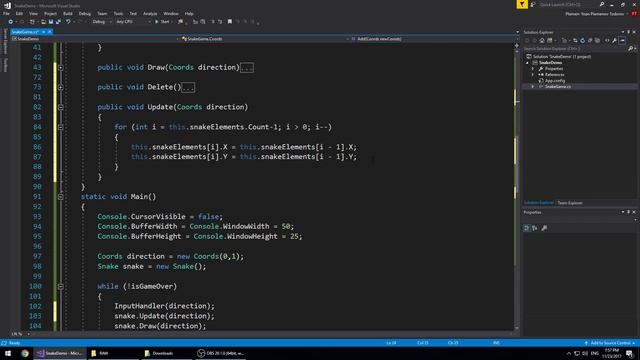The height and width of the screenshot is (360, 640).
Task: Click the collapsed ellipsis box after Delete
Action: click(188, 87)
